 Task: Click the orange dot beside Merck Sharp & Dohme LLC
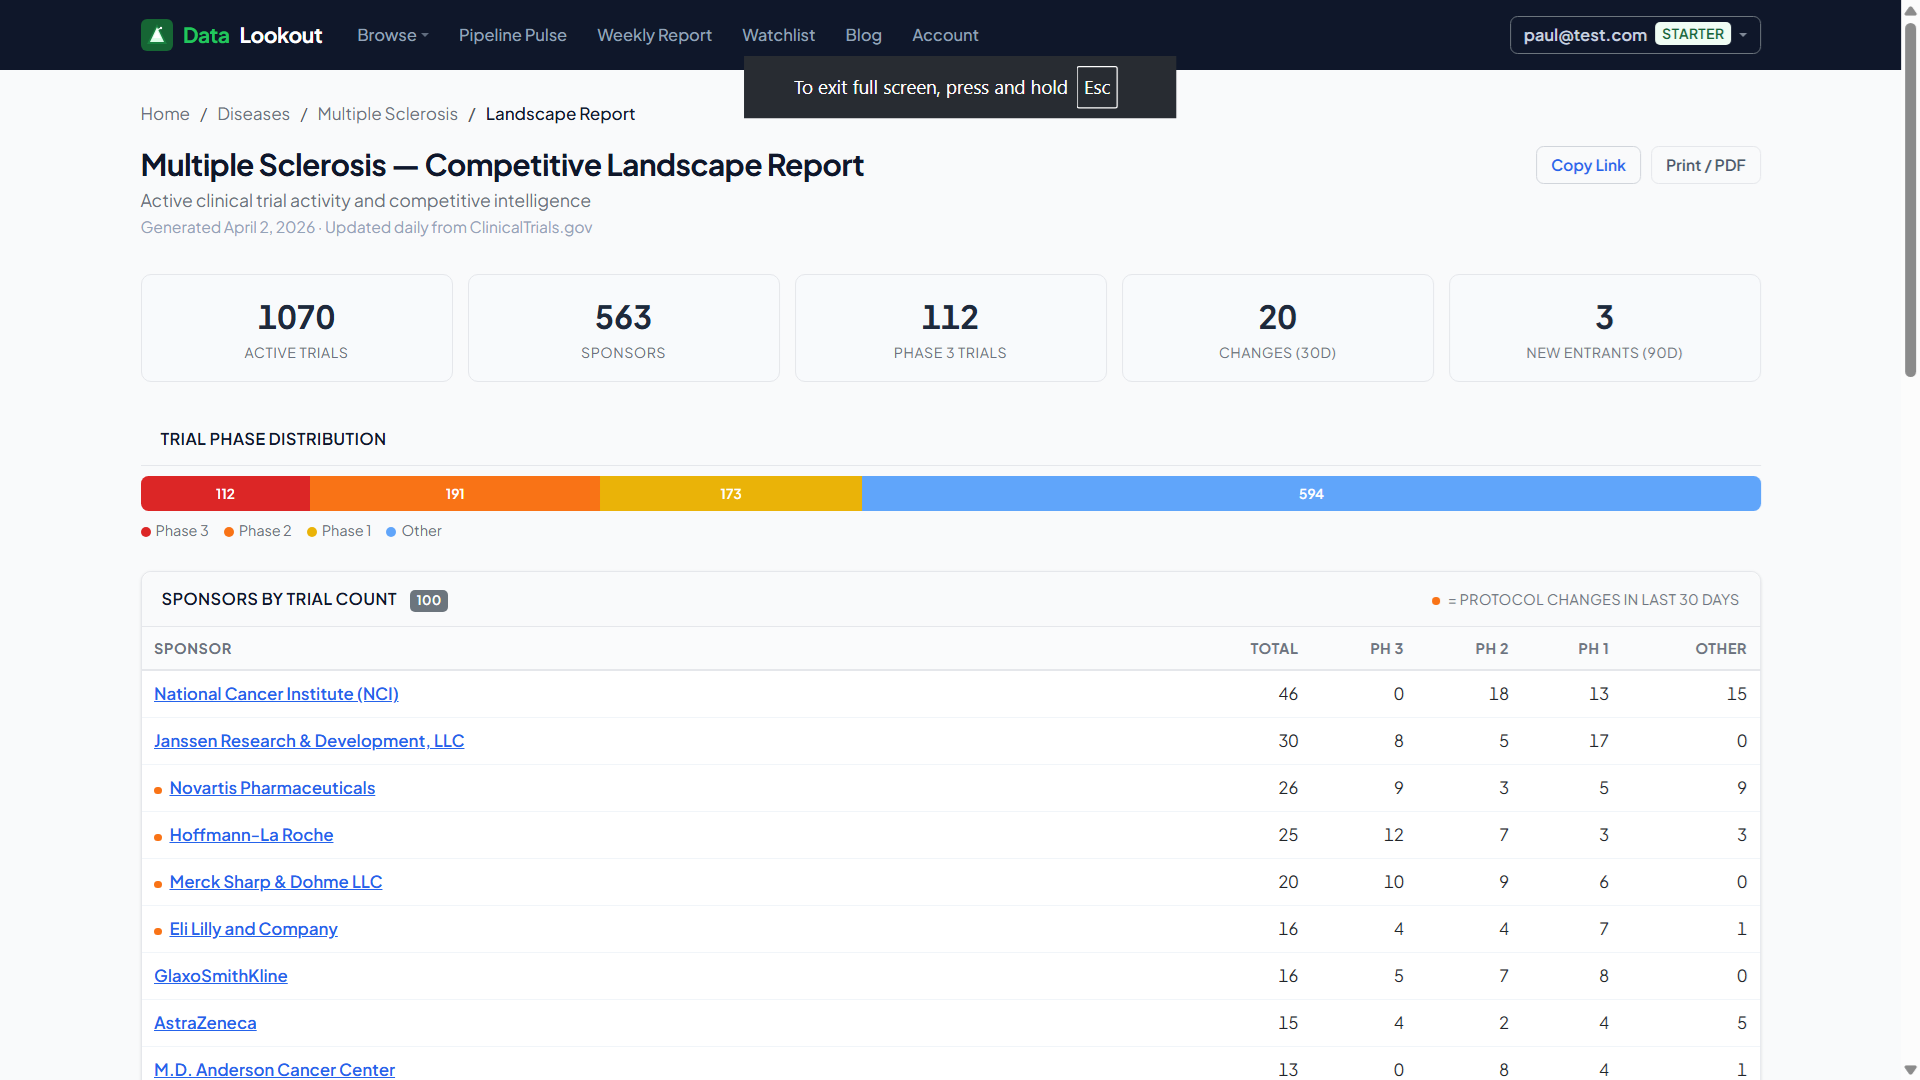click(157, 884)
